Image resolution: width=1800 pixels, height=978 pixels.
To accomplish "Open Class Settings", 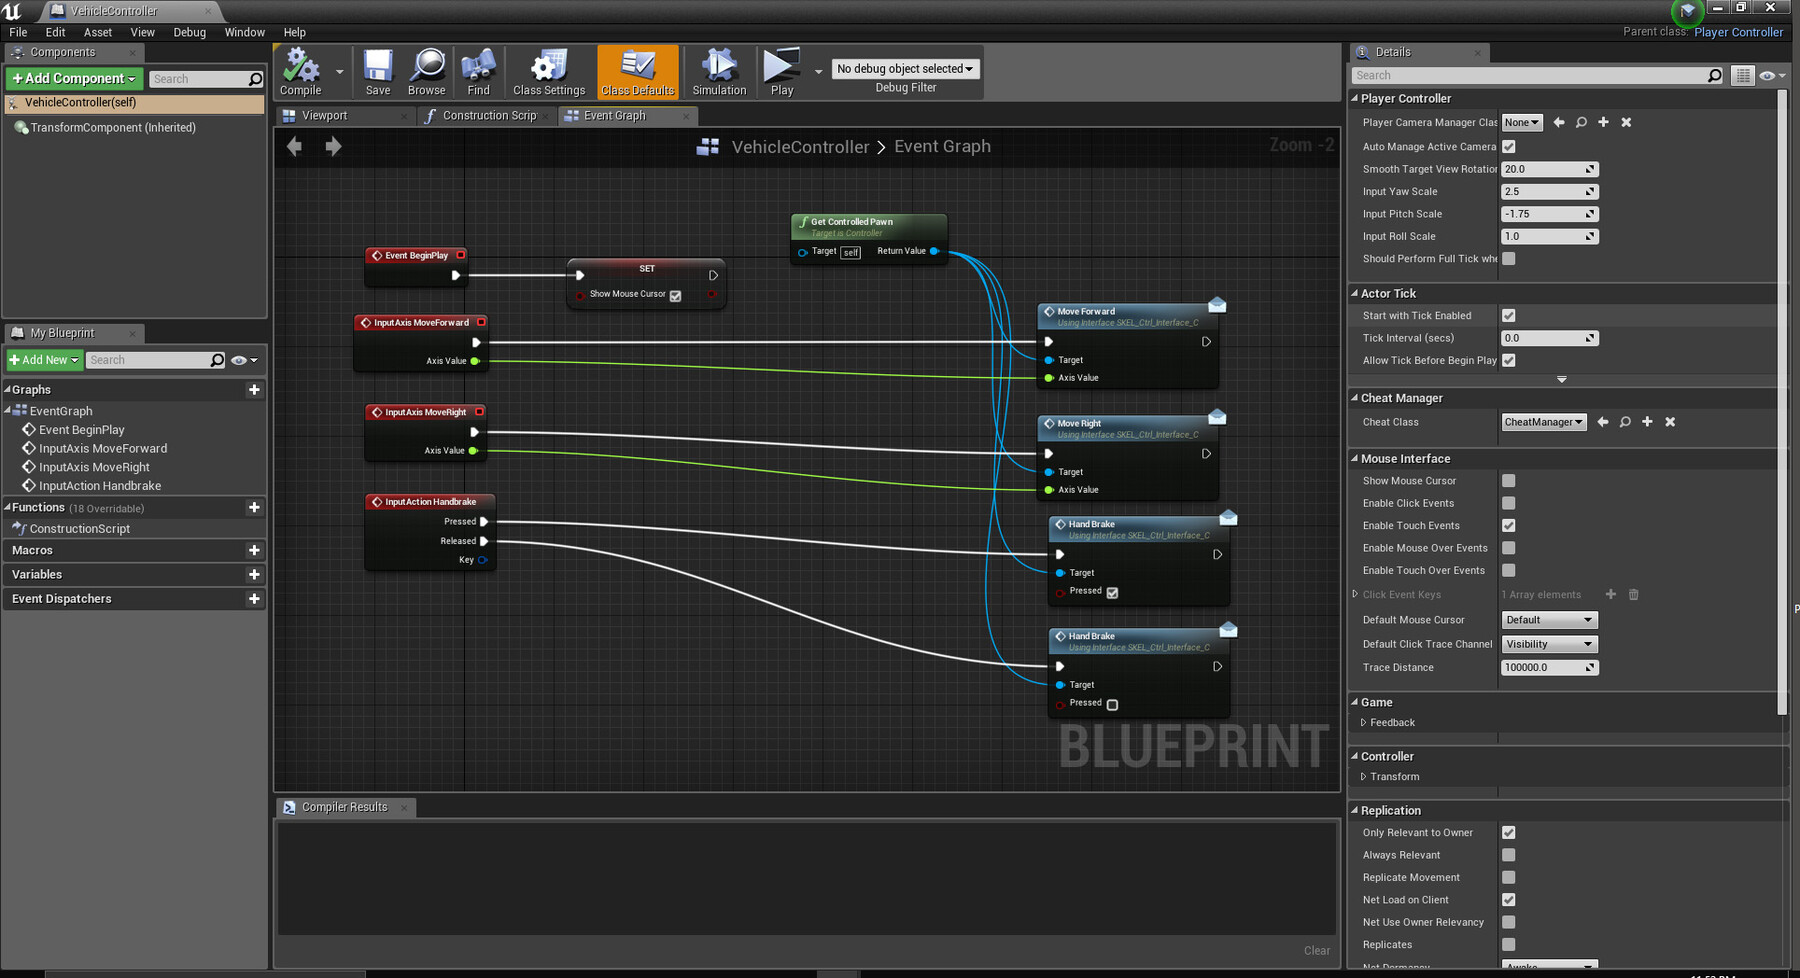I will 548,71.
